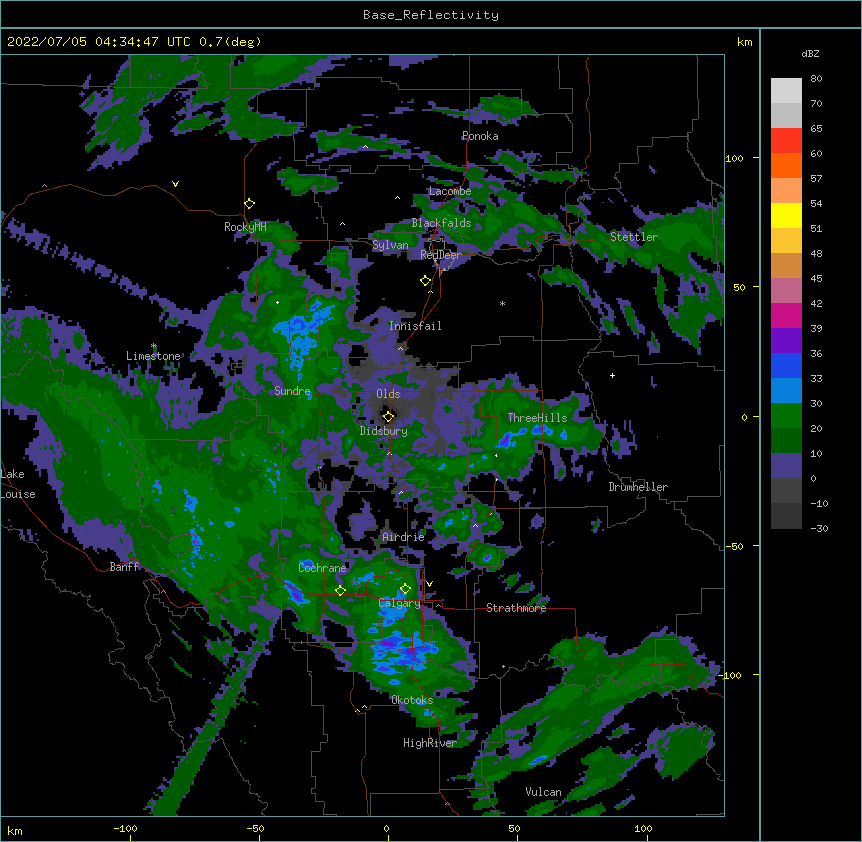Click the Limestone label
The image size is (862, 842).
click(x=153, y=356)
